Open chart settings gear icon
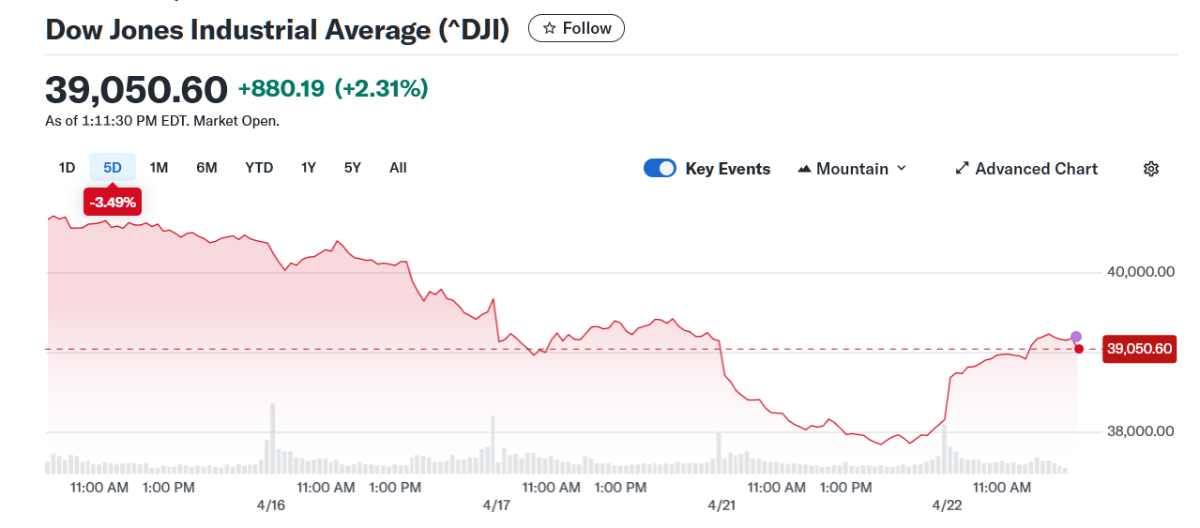 point(1150,169)
